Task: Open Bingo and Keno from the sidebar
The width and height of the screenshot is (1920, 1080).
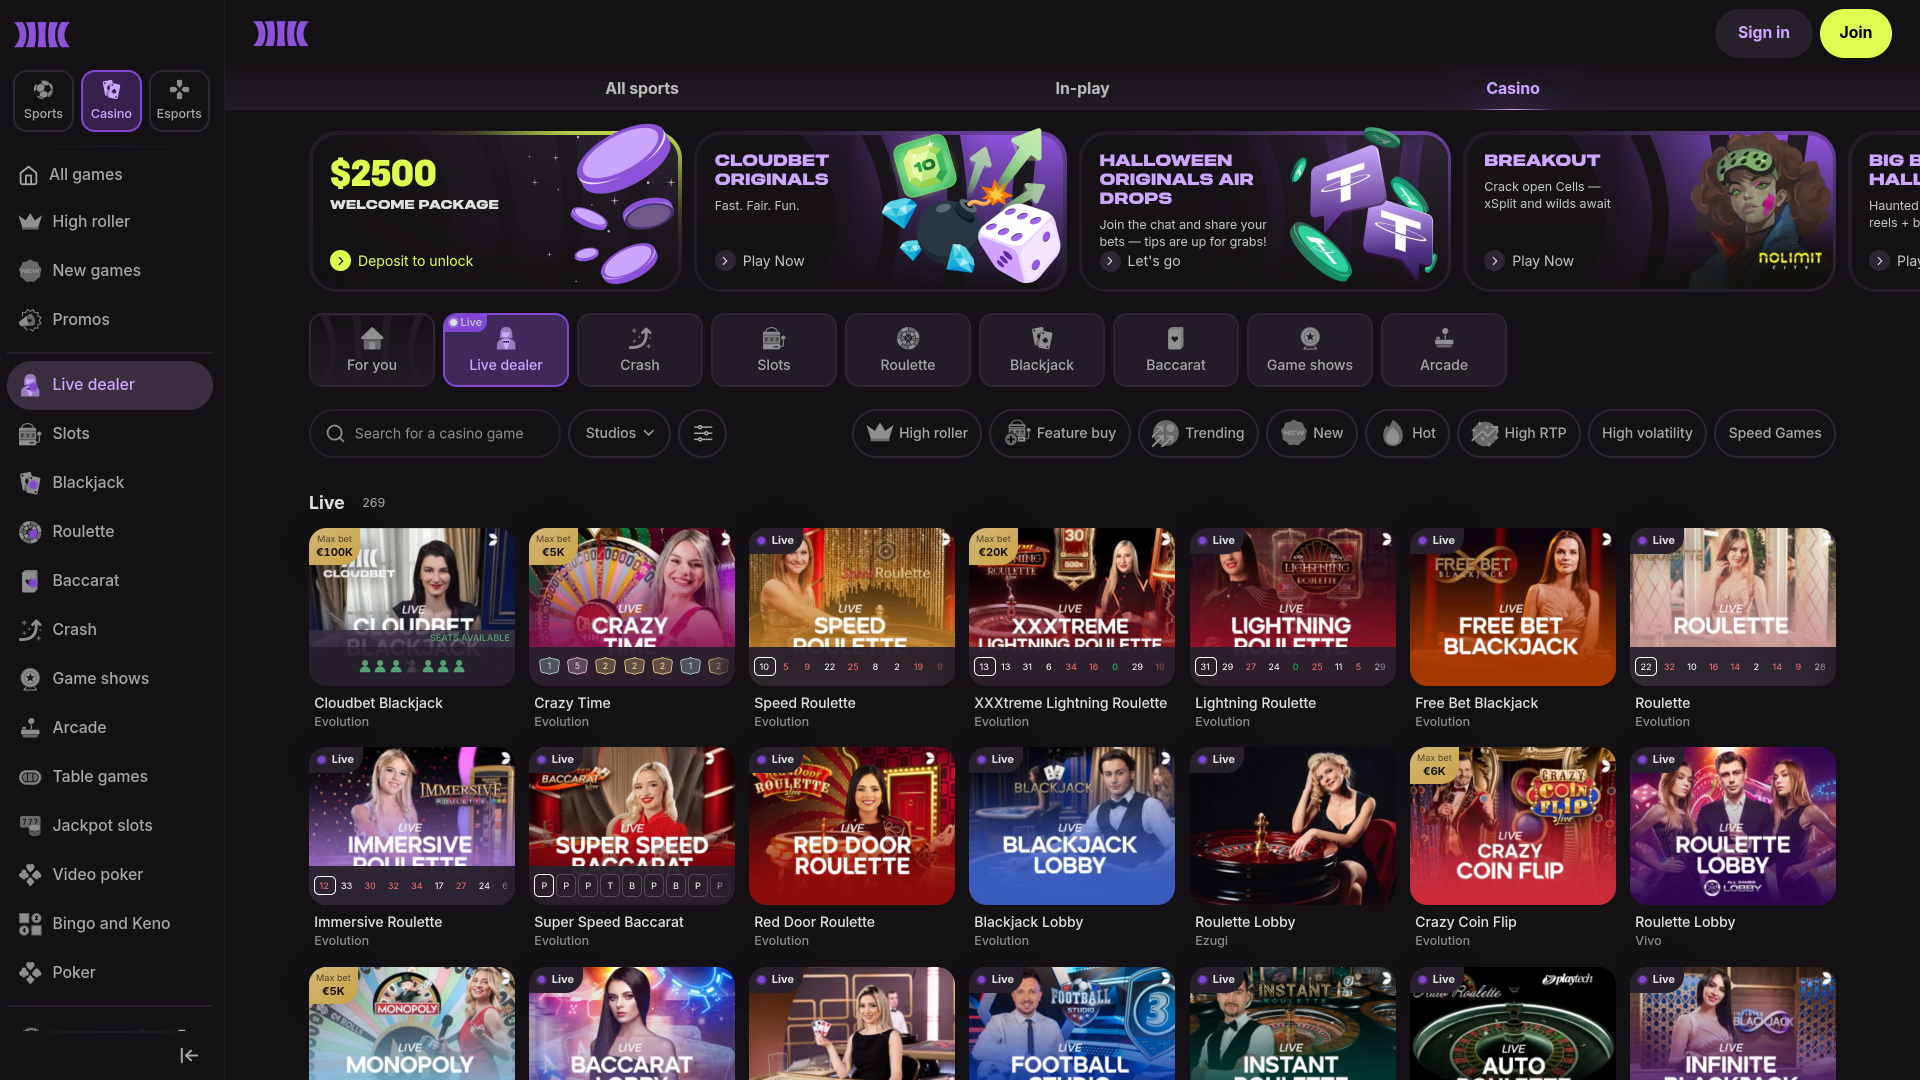Action: (x=30, y=923)
